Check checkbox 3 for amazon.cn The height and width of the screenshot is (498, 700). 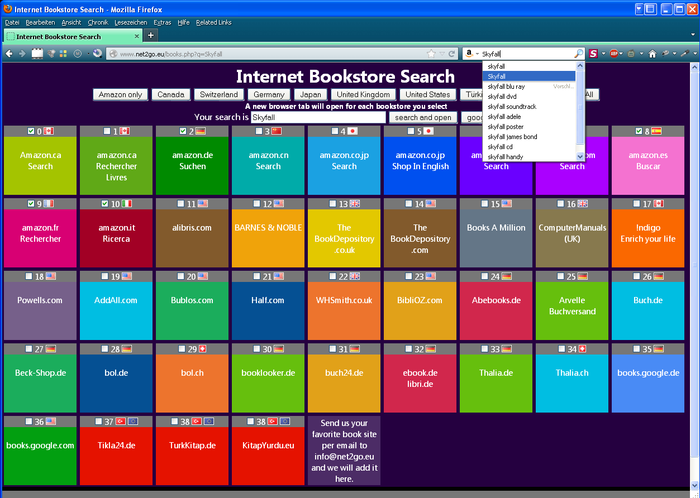click(x=259, y=131)
